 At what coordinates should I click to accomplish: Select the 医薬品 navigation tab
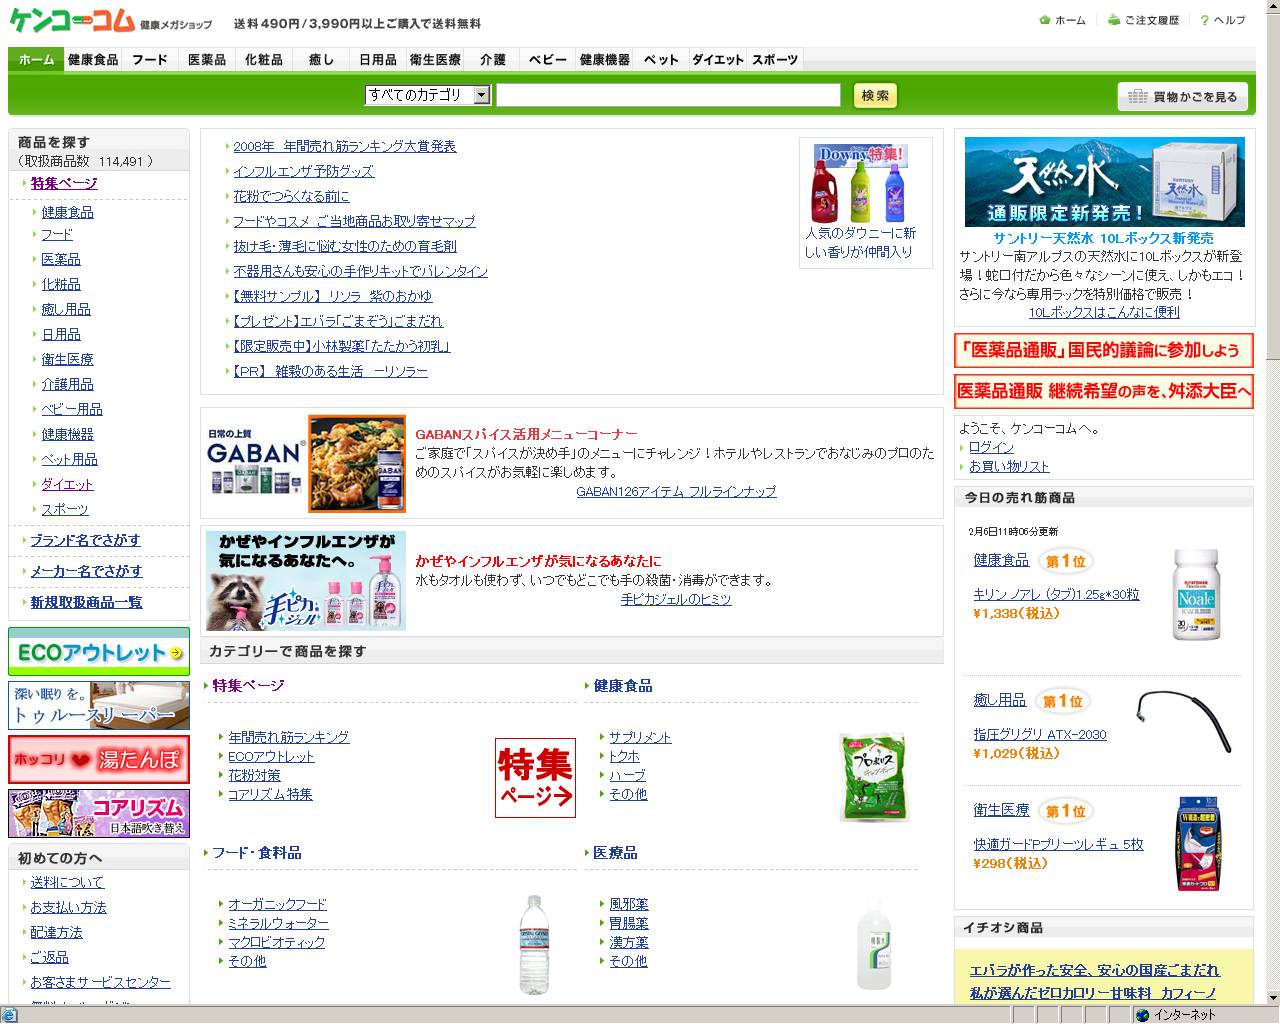point(207,60)
